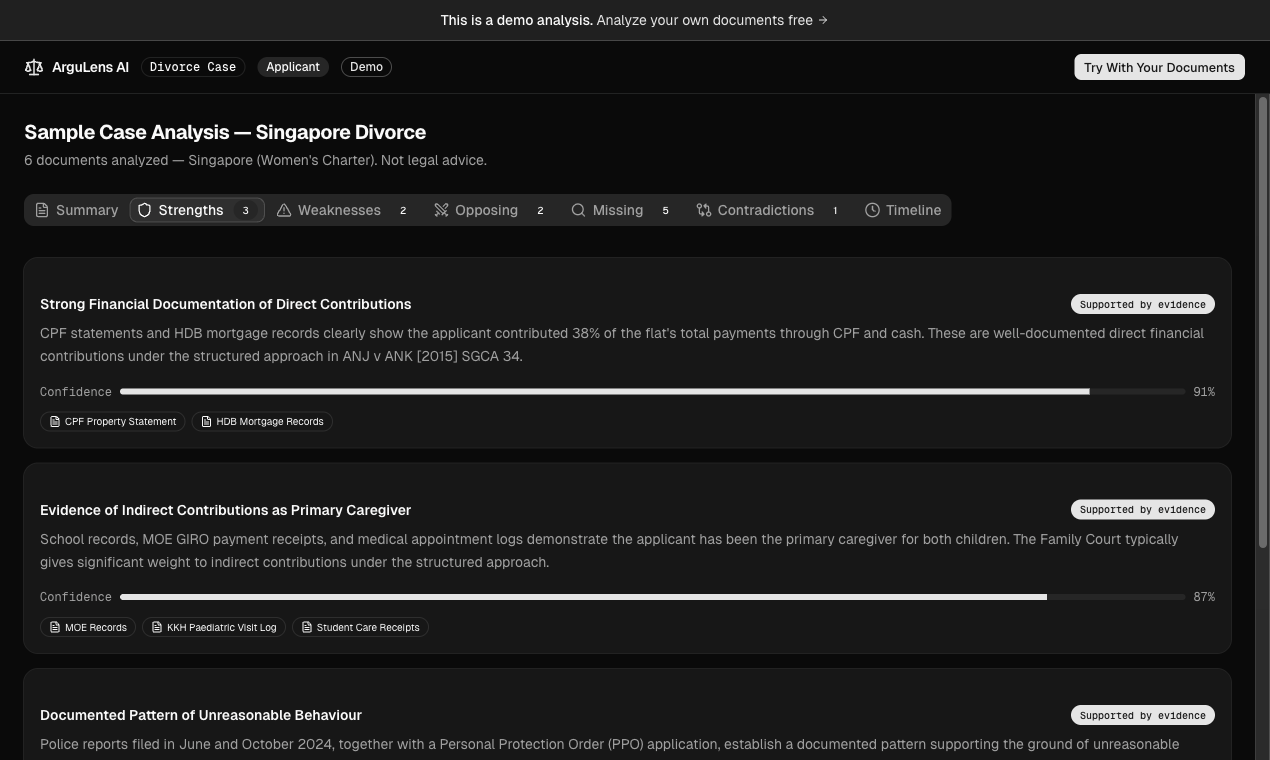Click the shield icon on the Strengths tab
This screenshot has width=1270, height=760.
(145, 210)
